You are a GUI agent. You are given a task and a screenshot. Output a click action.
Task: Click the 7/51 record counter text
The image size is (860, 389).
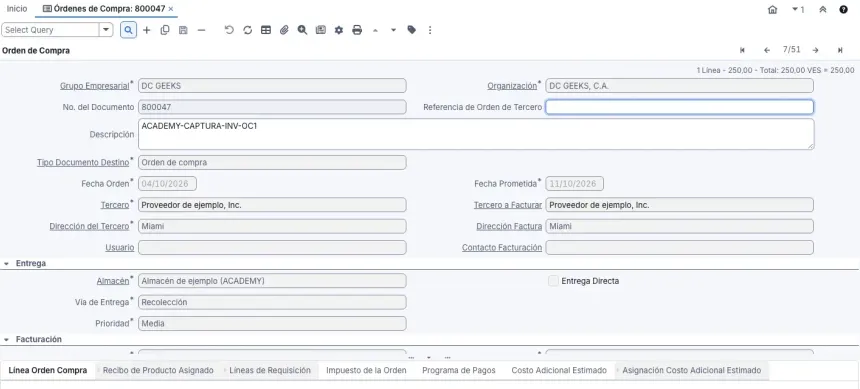point(791,49)
